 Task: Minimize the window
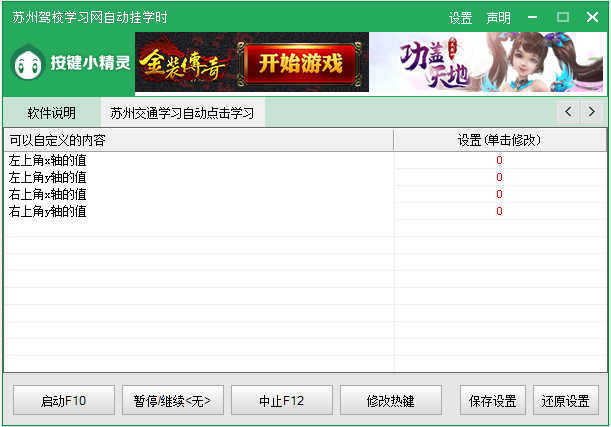(x=562, y=18)
